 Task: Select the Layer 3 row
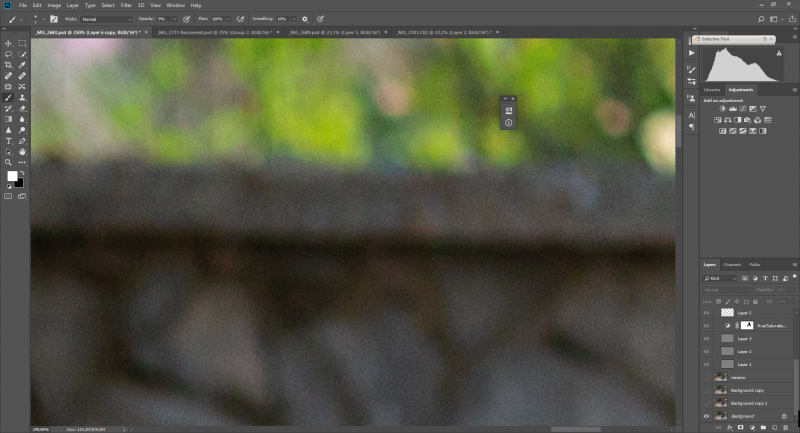[748, 339]
